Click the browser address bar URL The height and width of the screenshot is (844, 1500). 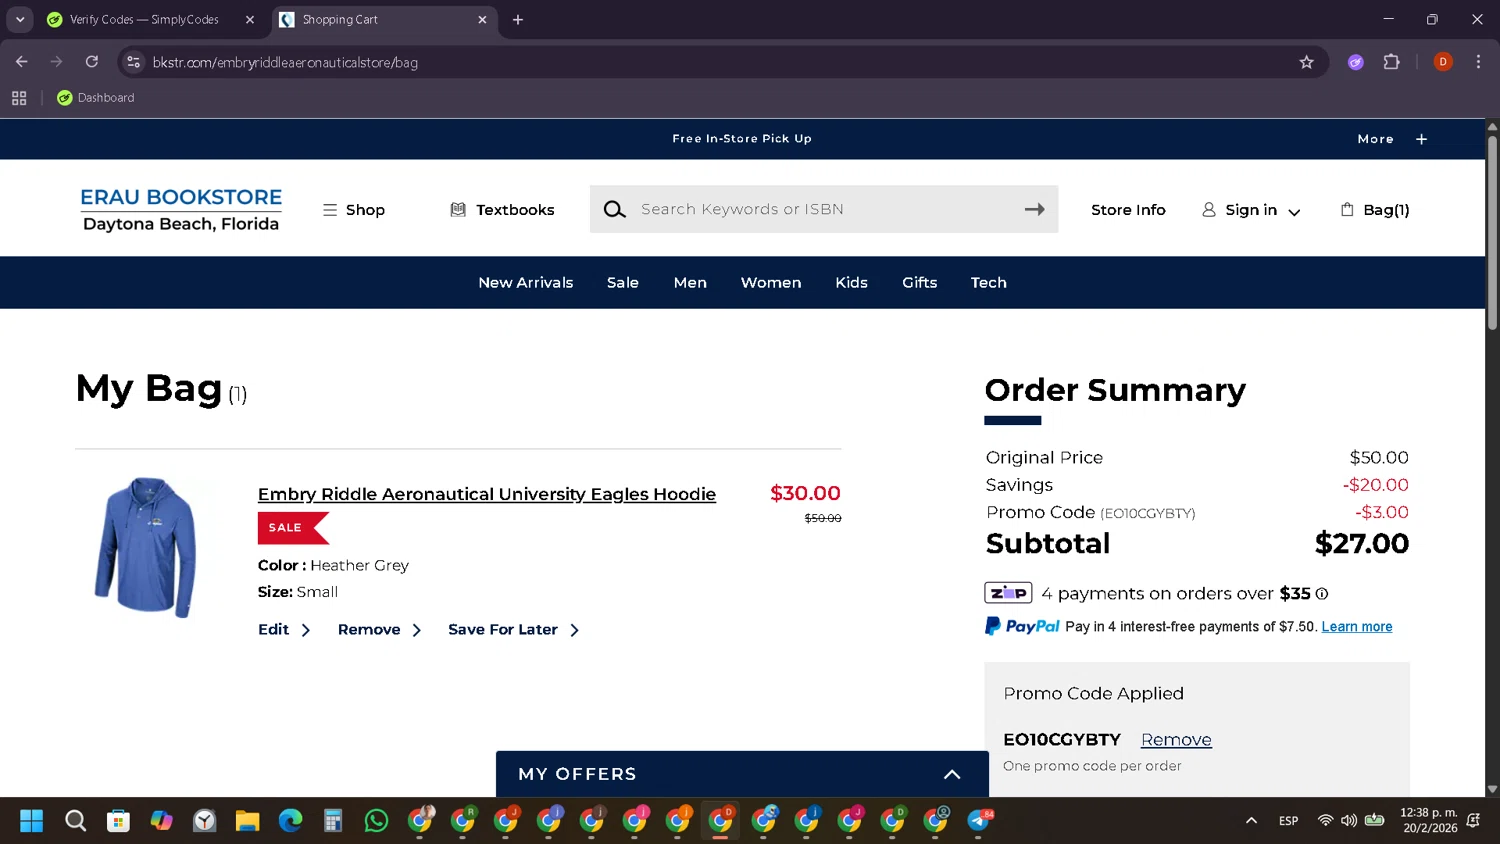pyautogui.click(x=285, y=62)
